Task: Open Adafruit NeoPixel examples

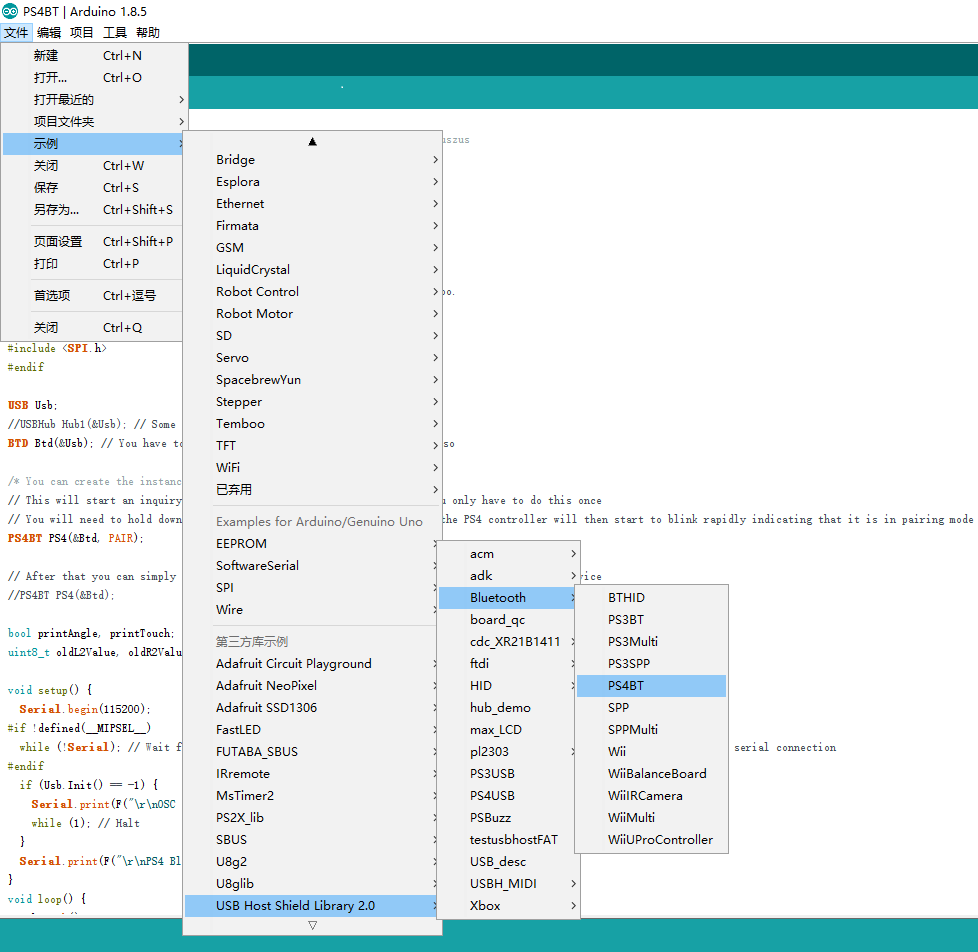Action: point(312,686)
